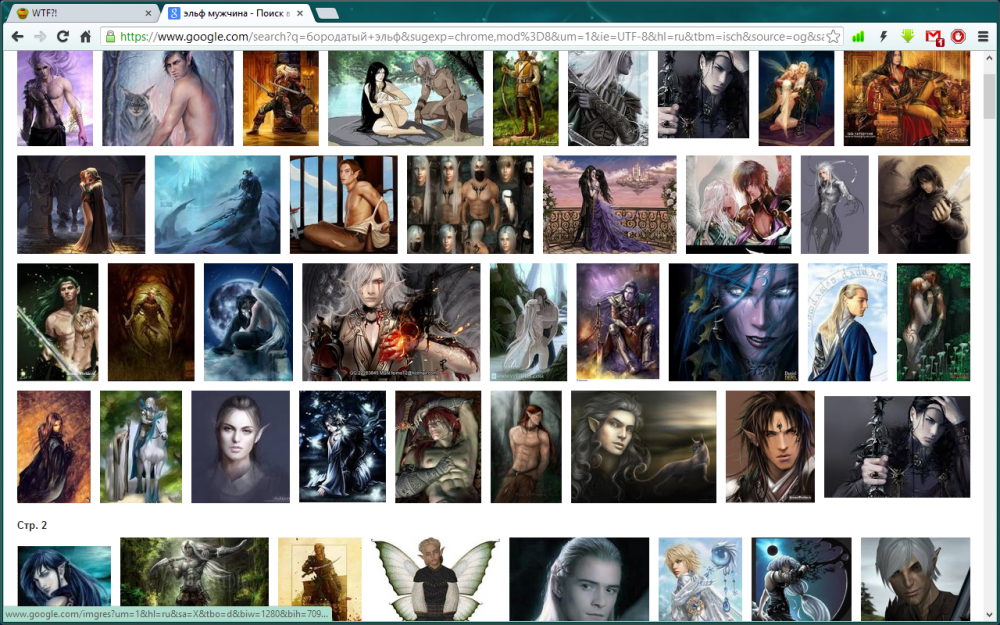Click the vertical scrollbar thumb
The height and width of the screenshot is (625, 1000).
989,100
